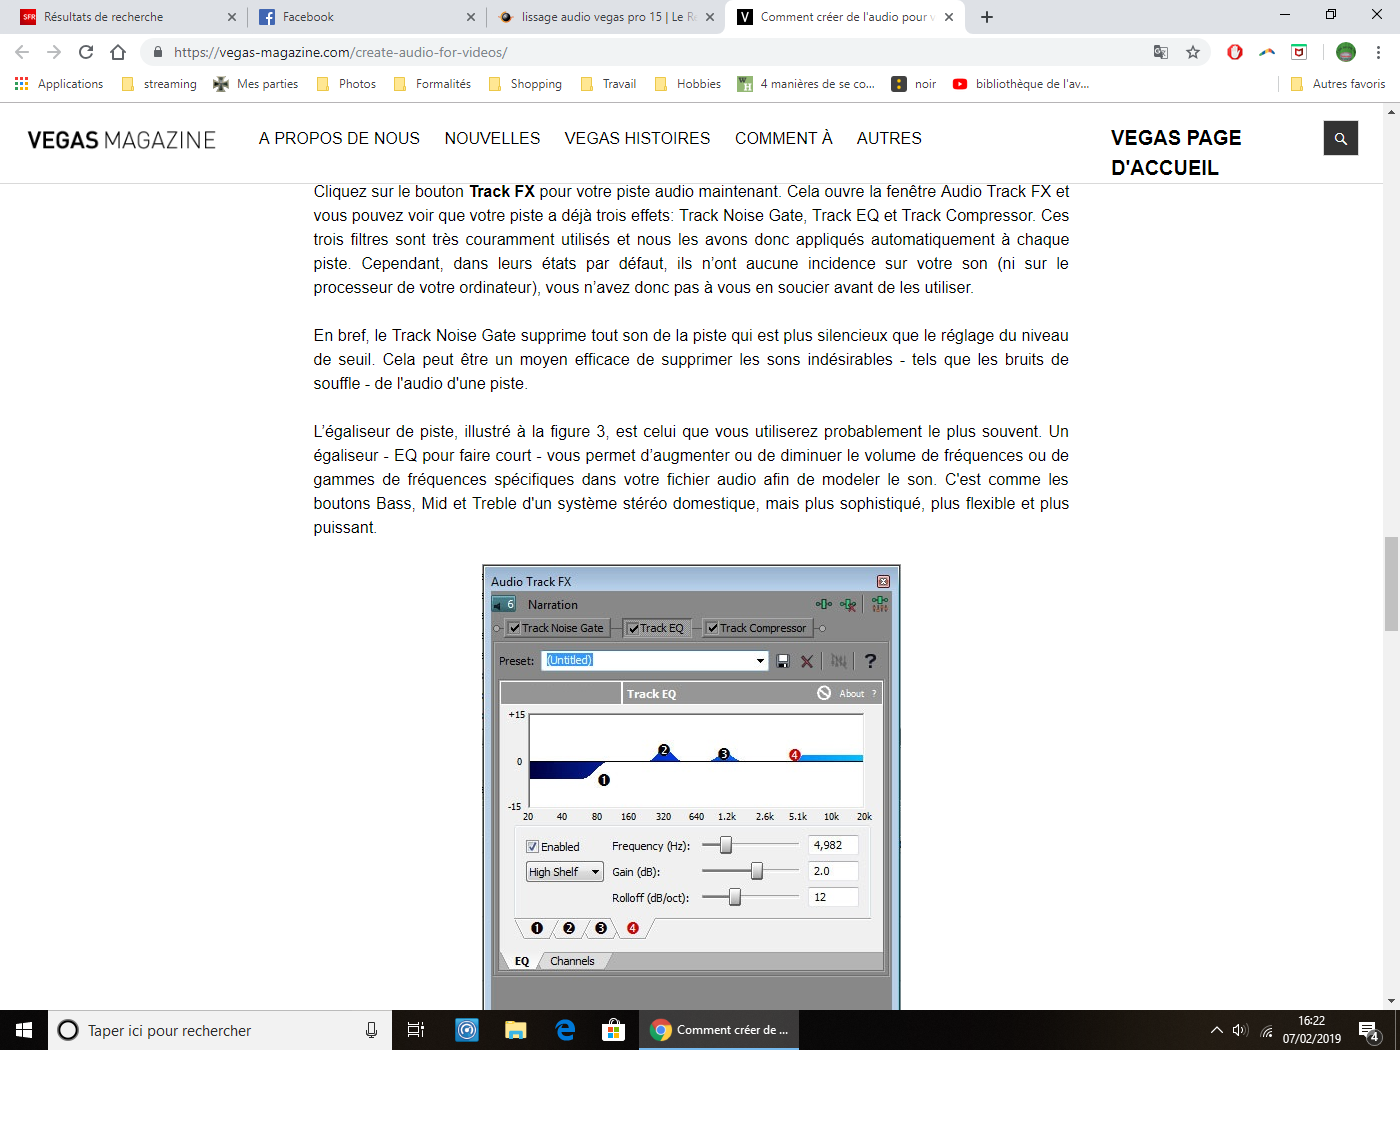Save the preset with the floppy icon
Image resolution: width=1400 pixels, height=1128 pixels.
(x=783, y=661)
